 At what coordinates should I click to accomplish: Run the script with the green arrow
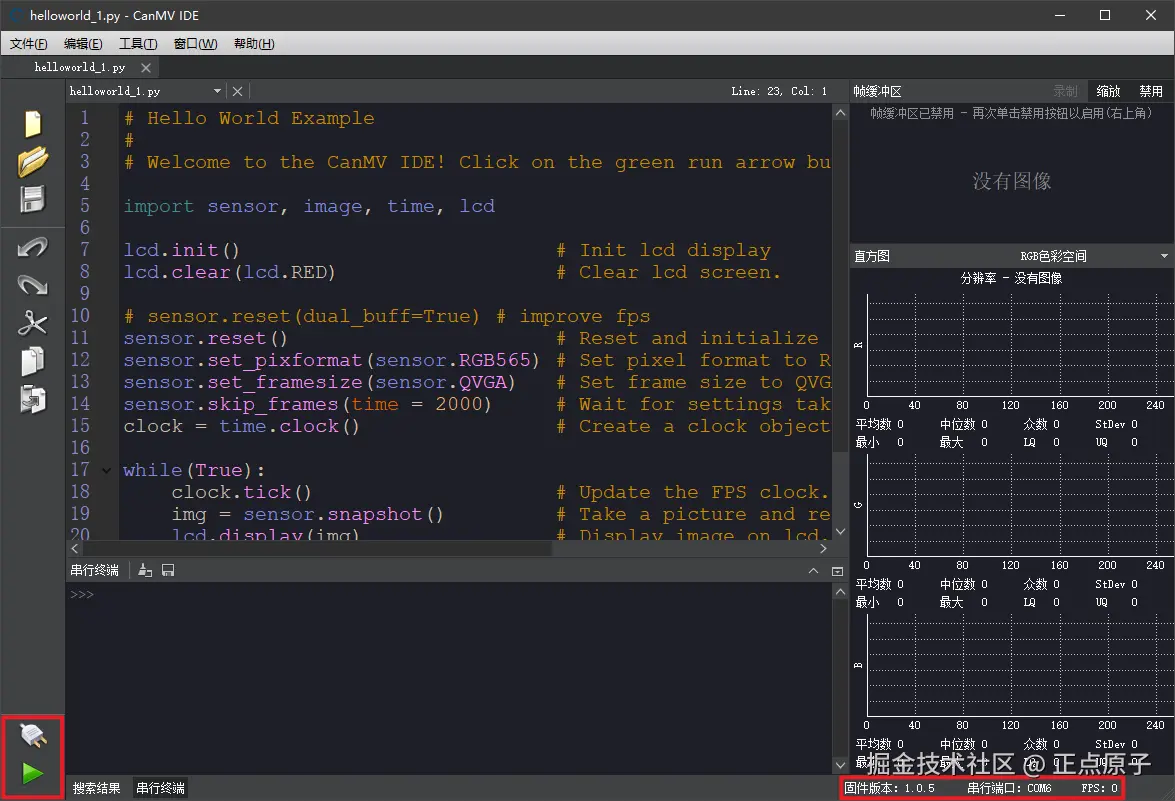[32, 773]
